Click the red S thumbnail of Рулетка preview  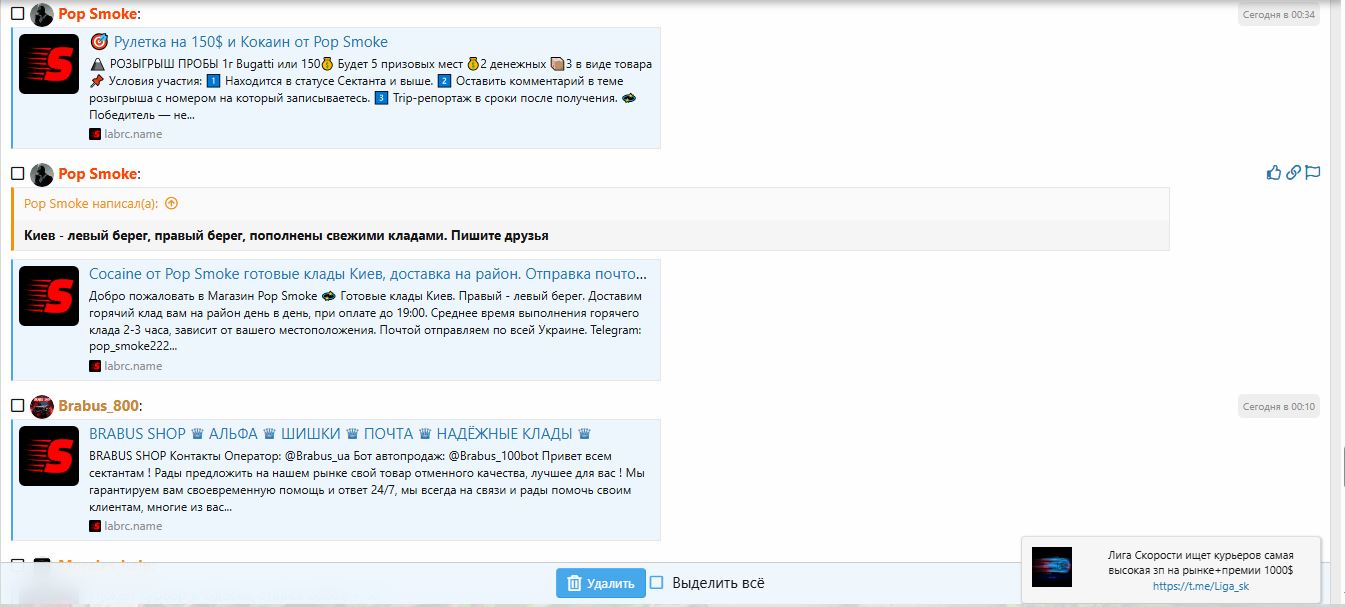pyautogui.click(x=49, y=64)
